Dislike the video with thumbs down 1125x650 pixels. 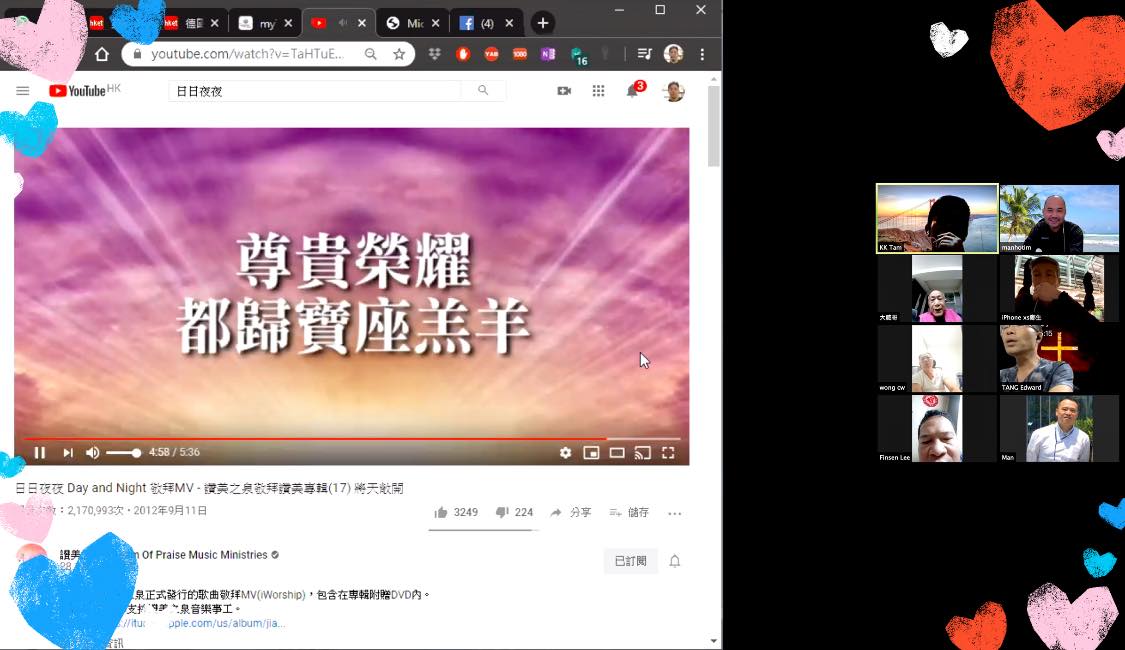click(x=514, y=512)
